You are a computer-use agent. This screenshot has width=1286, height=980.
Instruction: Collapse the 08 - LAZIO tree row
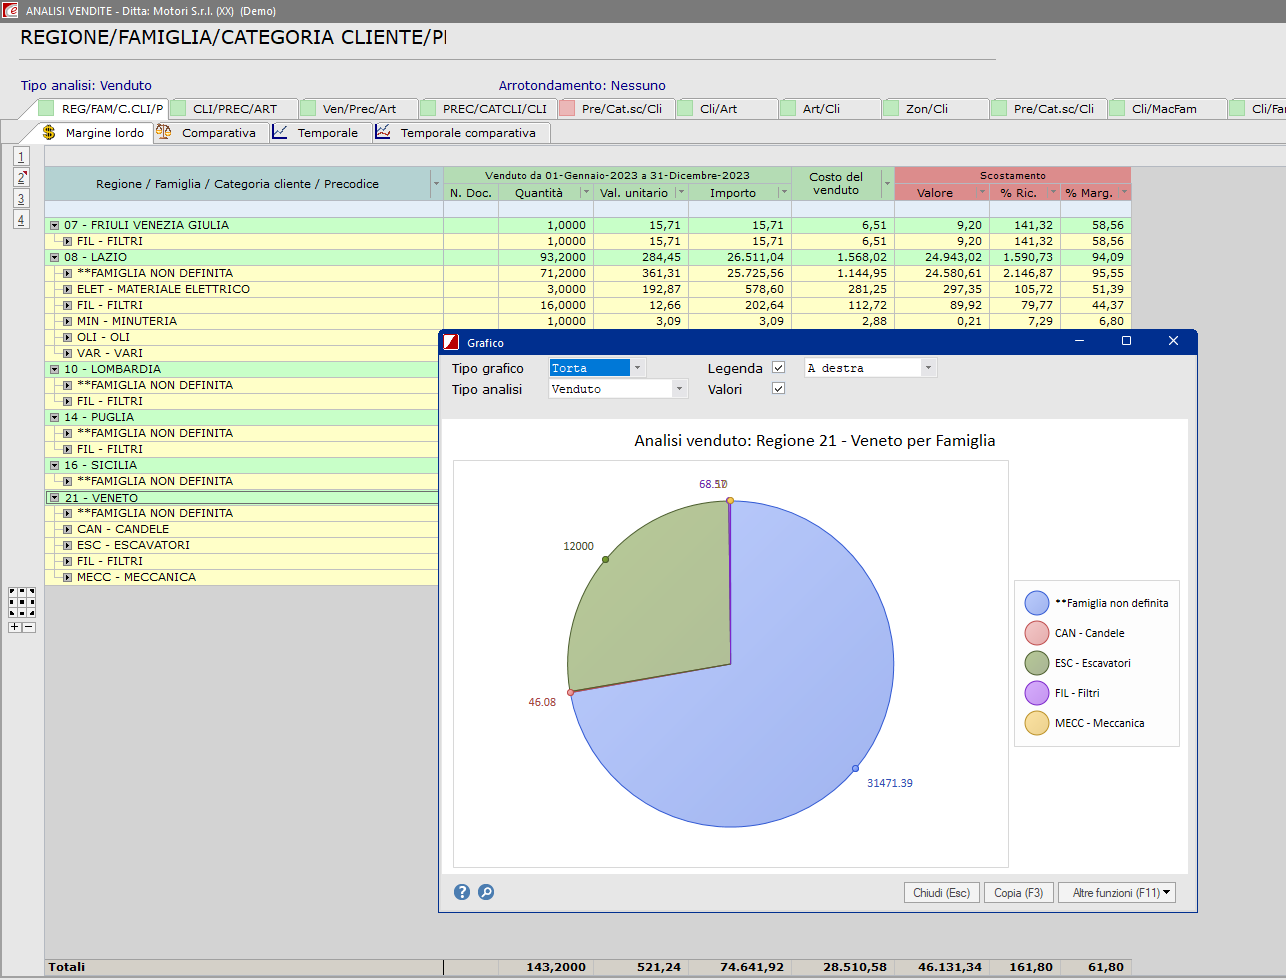[55, 257]
